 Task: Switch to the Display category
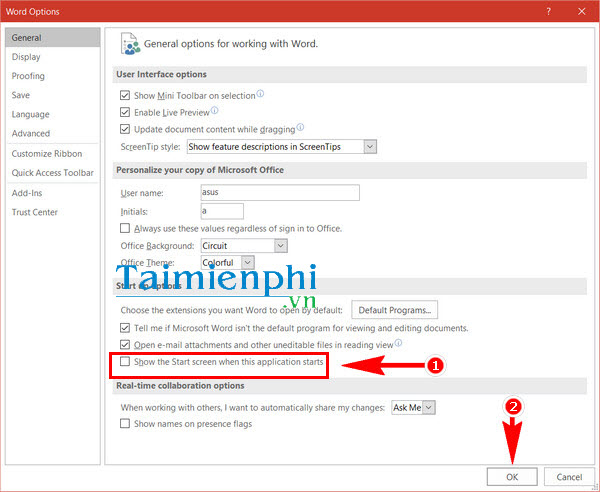tap(27, 57)
